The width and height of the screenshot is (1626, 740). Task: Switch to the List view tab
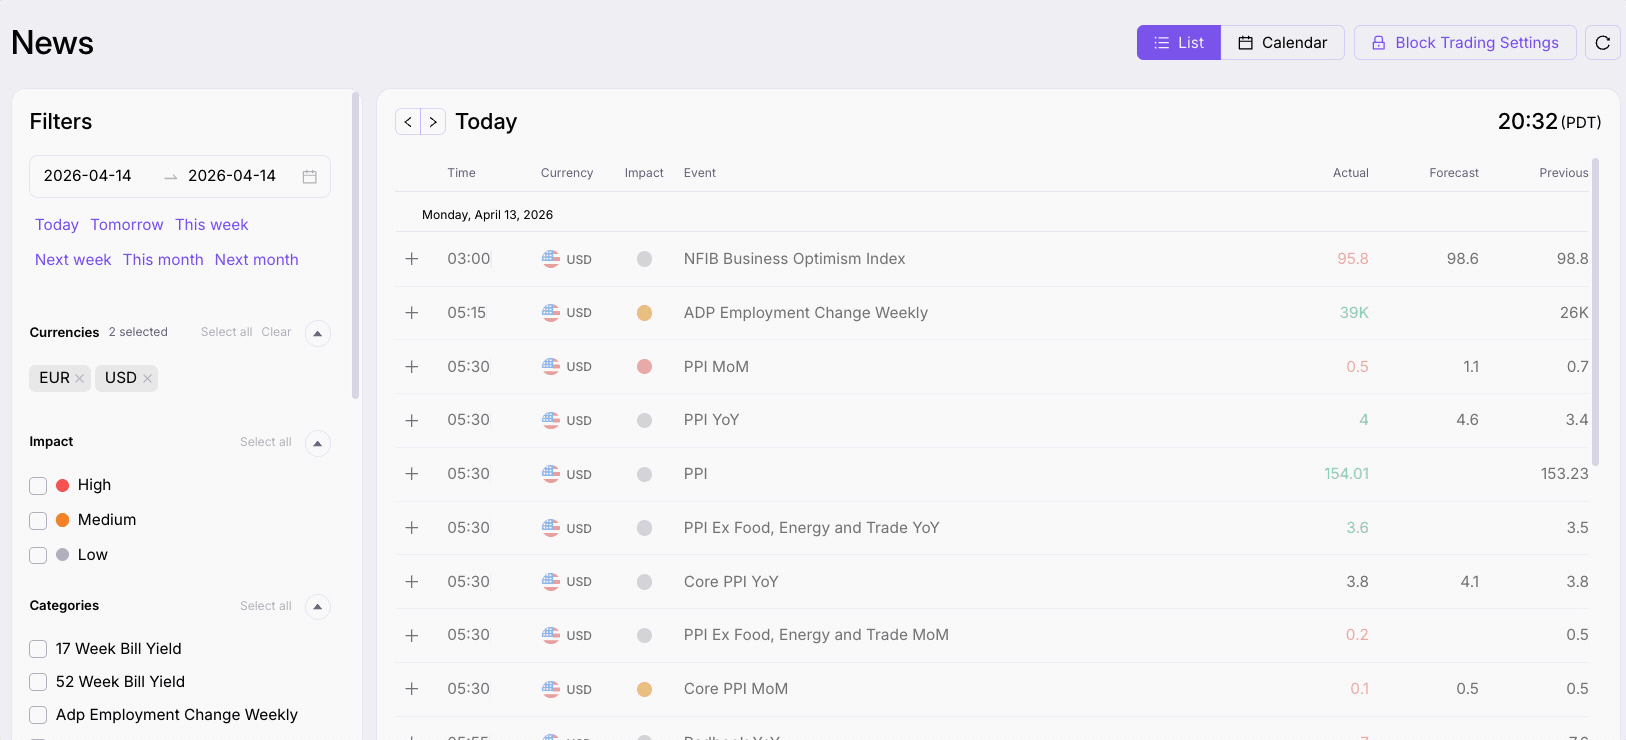click(x=1179, y=43)
